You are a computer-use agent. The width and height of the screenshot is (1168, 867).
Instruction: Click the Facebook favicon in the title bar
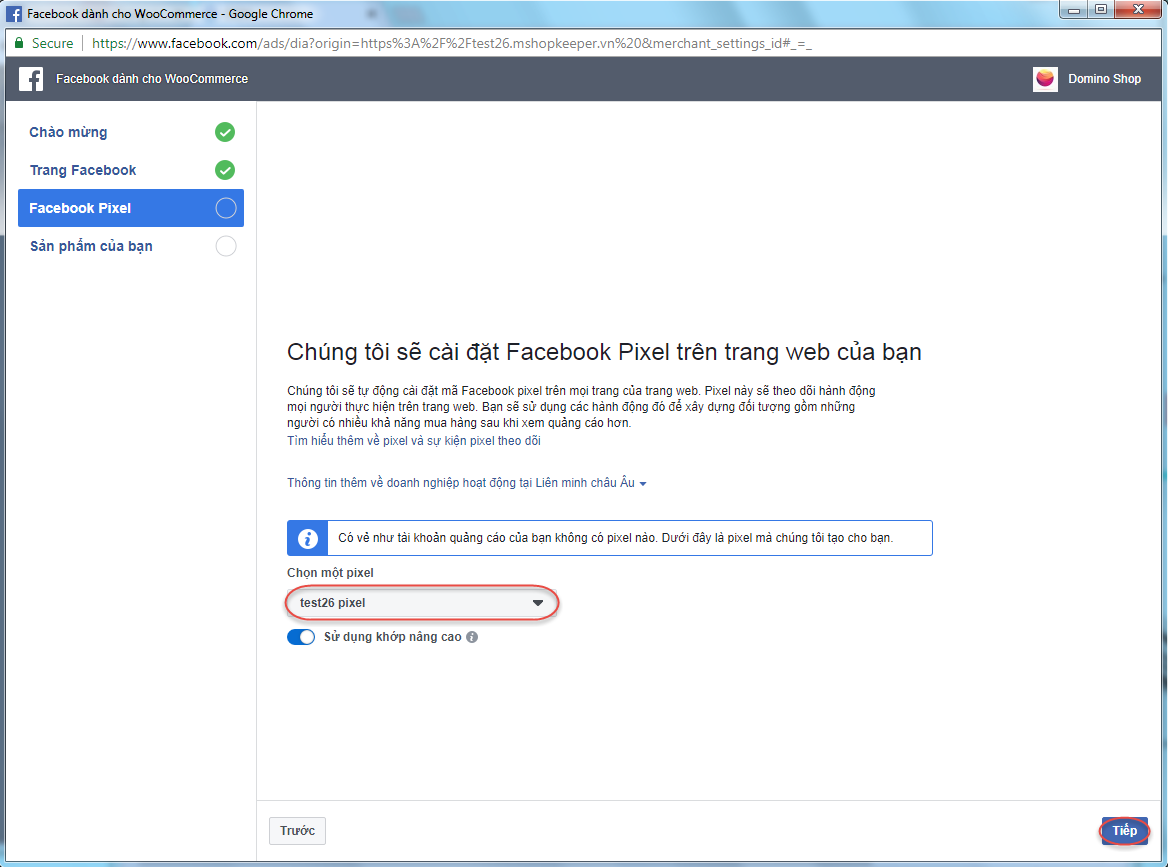click(x=13, y=13)
